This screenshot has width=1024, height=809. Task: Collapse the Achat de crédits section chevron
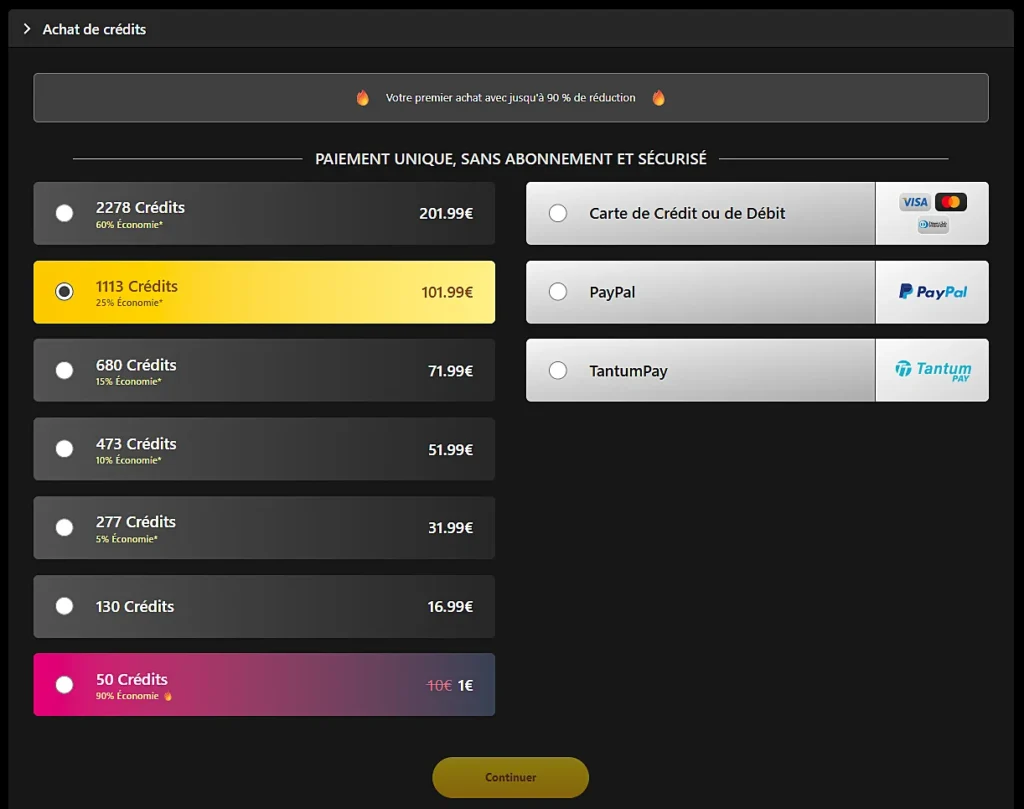coord(27,29)
